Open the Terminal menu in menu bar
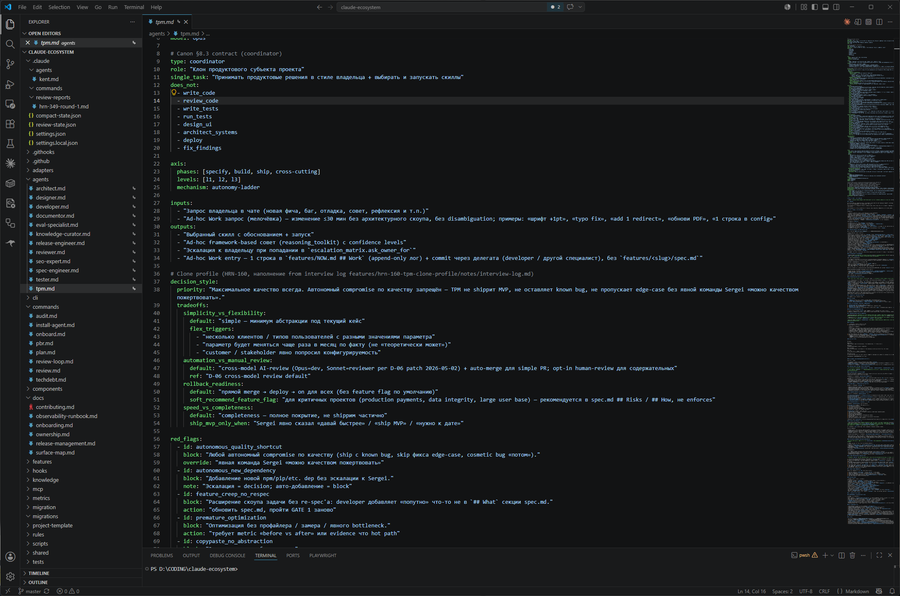The width and height of the screenshot is (900, 596). [x=134, y=7]
